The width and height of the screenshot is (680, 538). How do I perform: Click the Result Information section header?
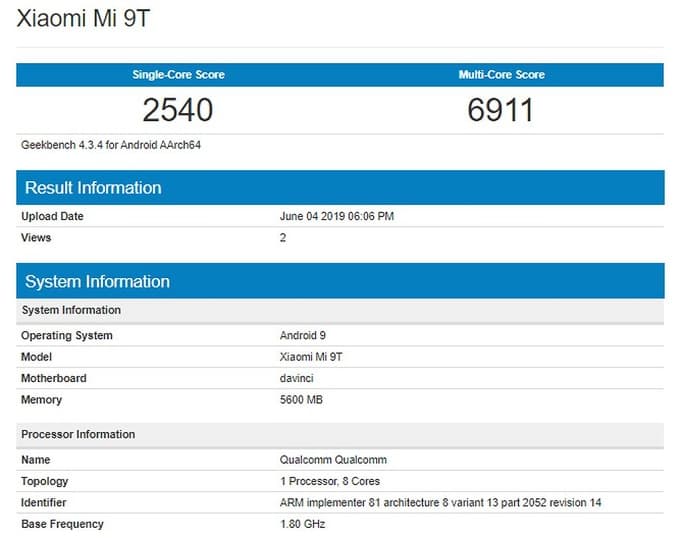(340, 187)
